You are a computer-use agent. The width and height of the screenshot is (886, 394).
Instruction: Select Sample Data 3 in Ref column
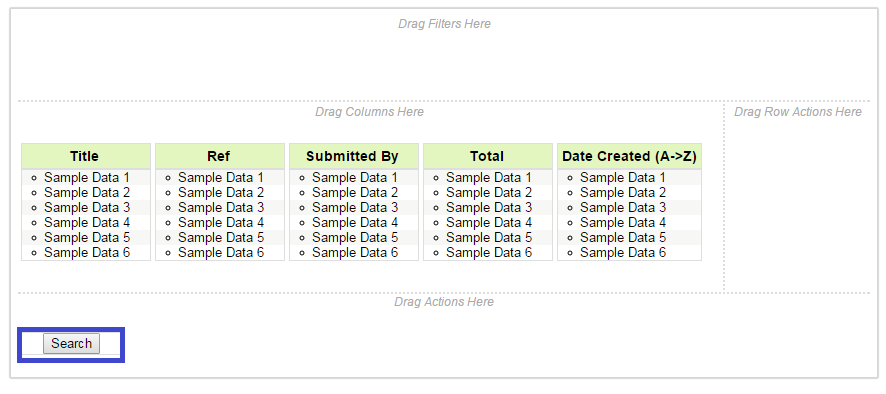click(x=221, y=207)
